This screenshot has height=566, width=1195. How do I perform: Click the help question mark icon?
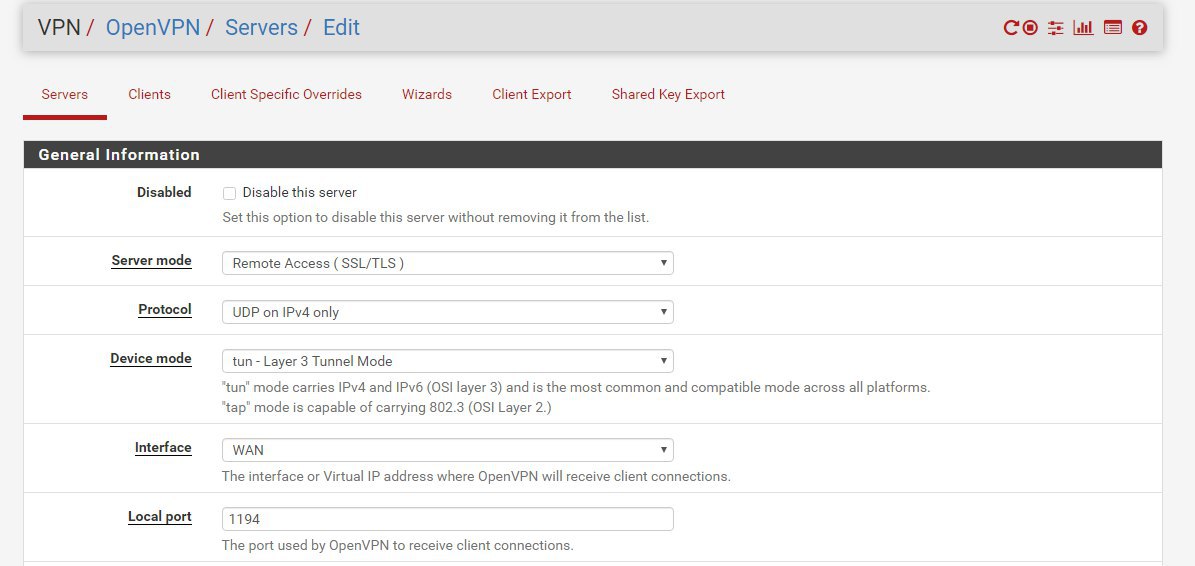[1139, 28]
